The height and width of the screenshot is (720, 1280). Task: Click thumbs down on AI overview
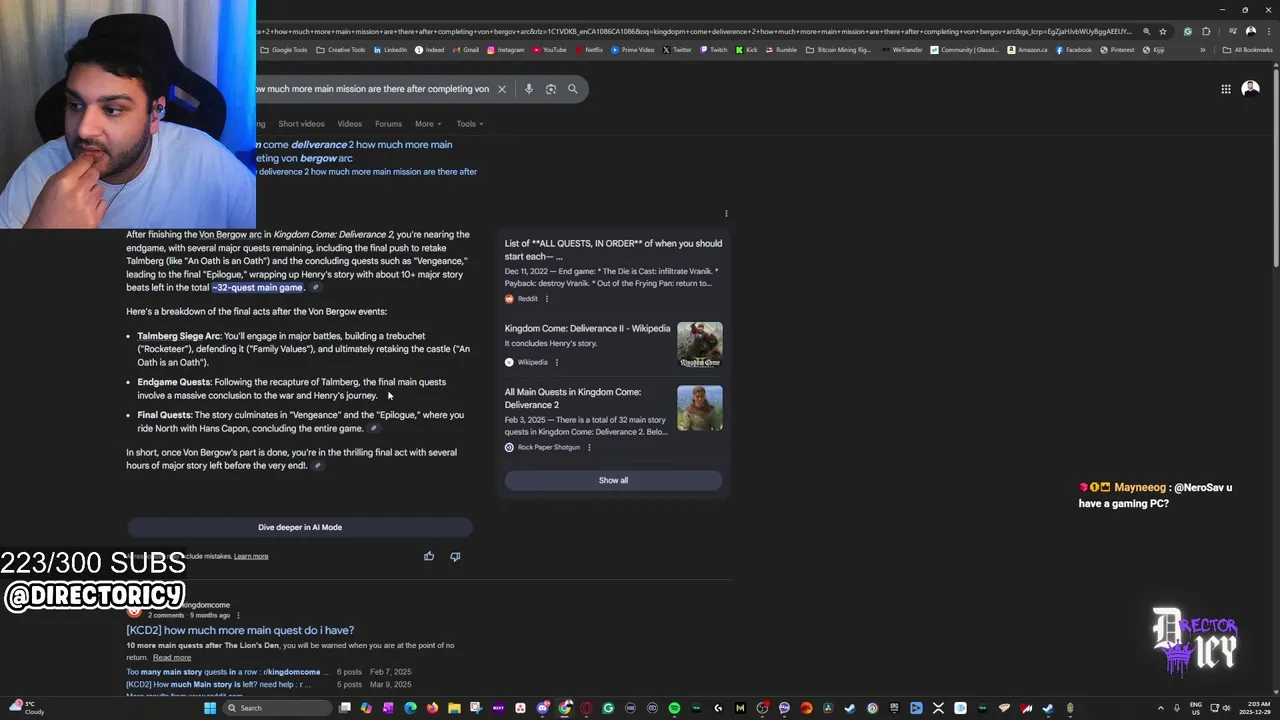point(455,556)
